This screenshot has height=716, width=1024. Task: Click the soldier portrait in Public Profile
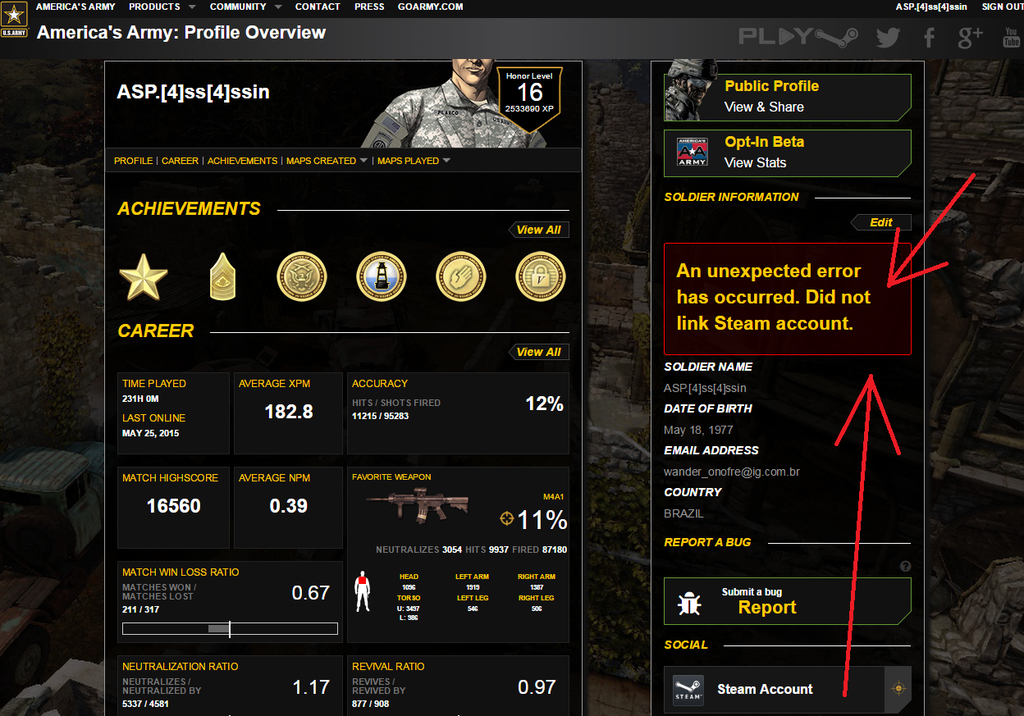click(691, 91)
